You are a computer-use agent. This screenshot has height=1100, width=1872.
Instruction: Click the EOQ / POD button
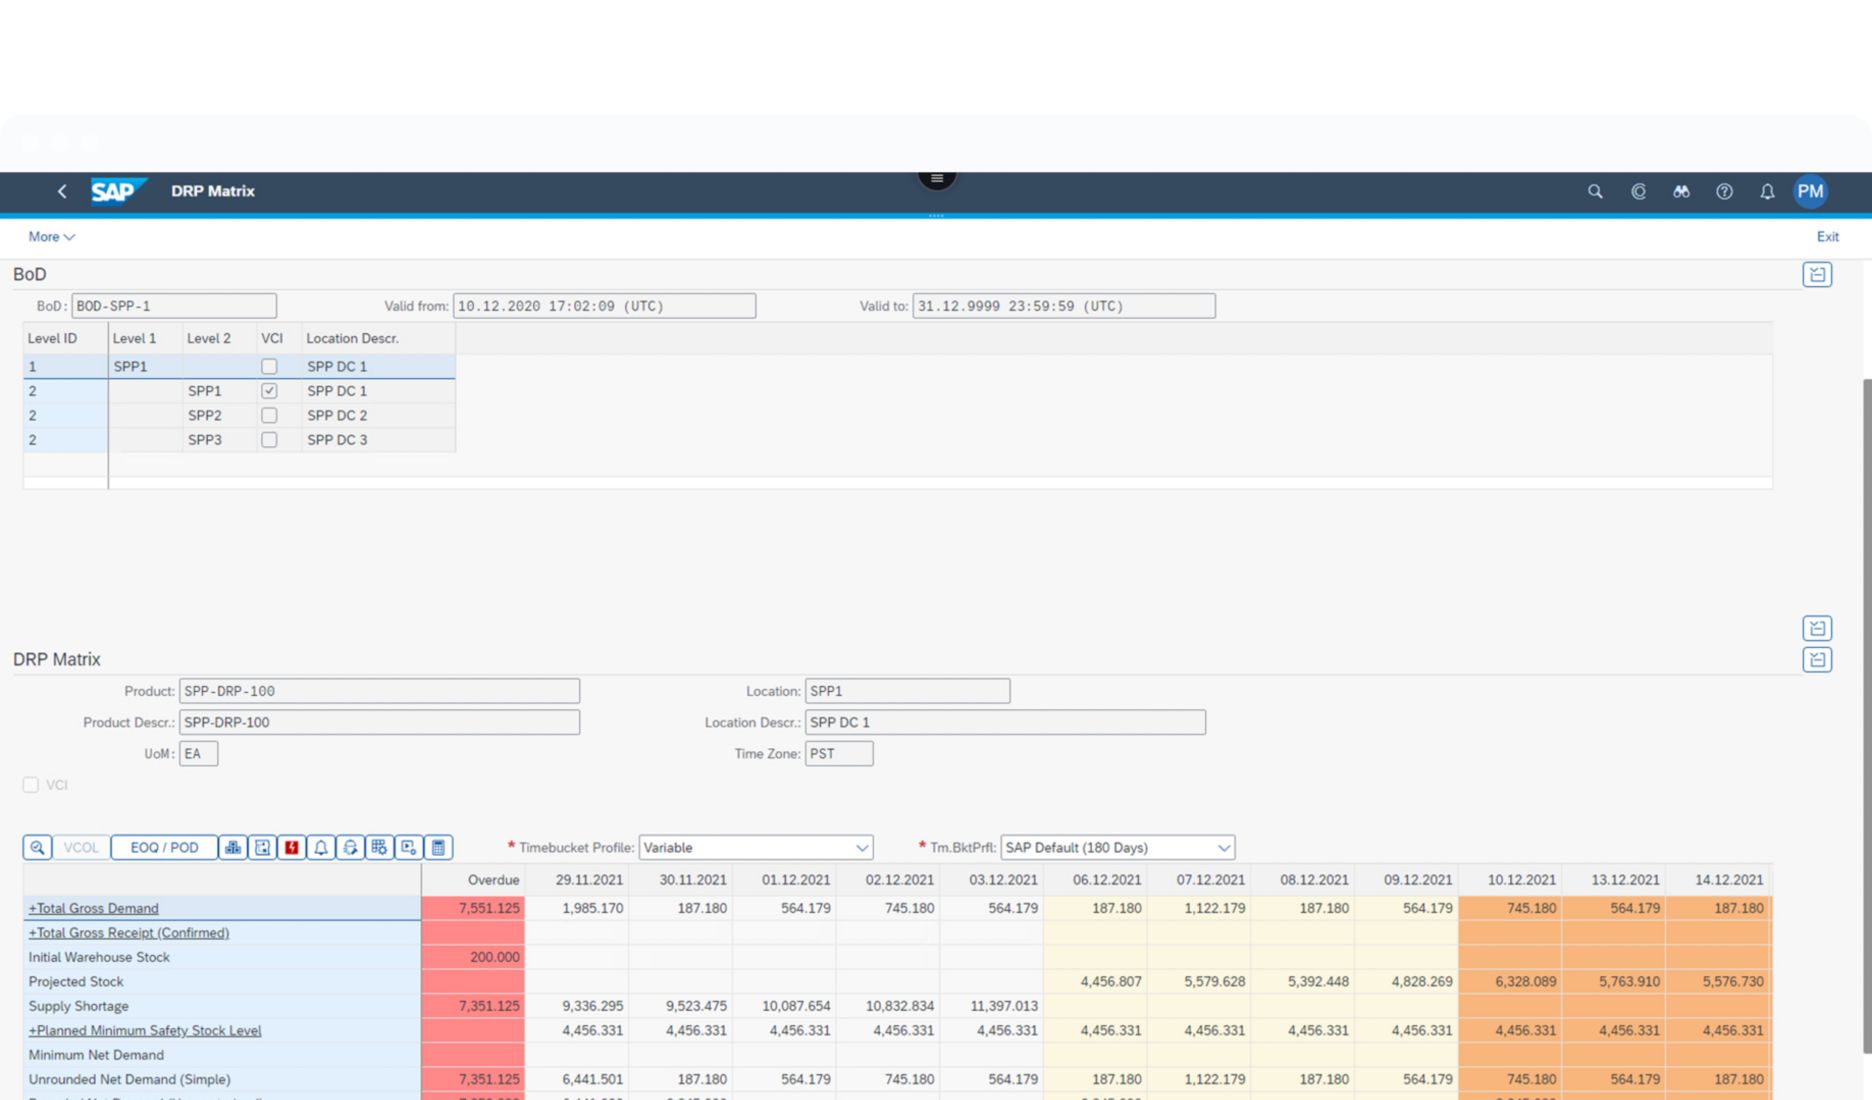163,847
